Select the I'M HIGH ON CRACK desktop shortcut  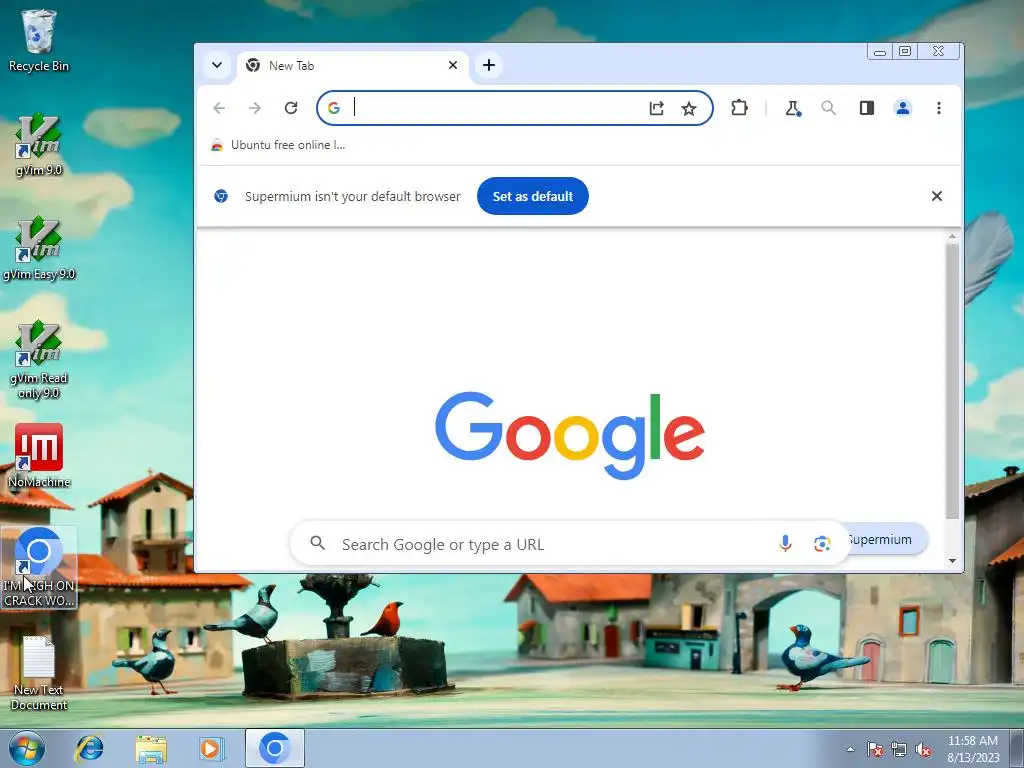click(39, 568)
